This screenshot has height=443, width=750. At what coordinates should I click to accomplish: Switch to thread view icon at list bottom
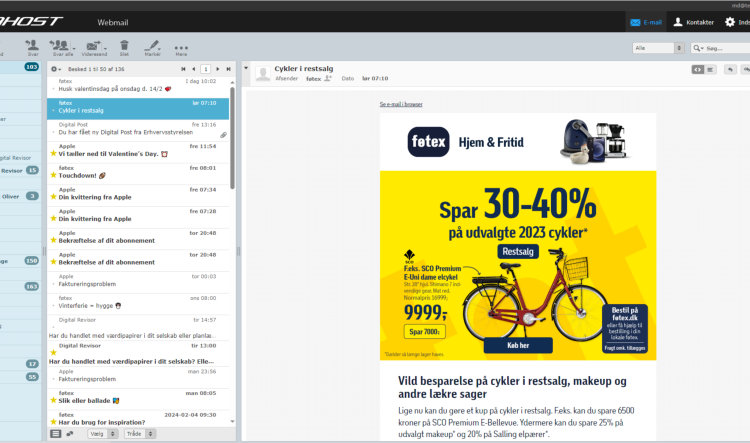click(70, 434)
